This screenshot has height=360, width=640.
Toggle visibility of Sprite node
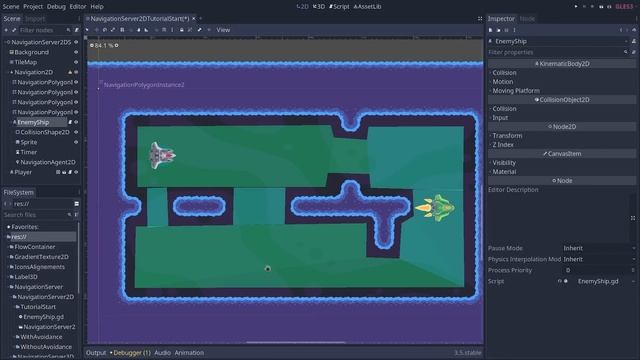(x=76, y=142)
